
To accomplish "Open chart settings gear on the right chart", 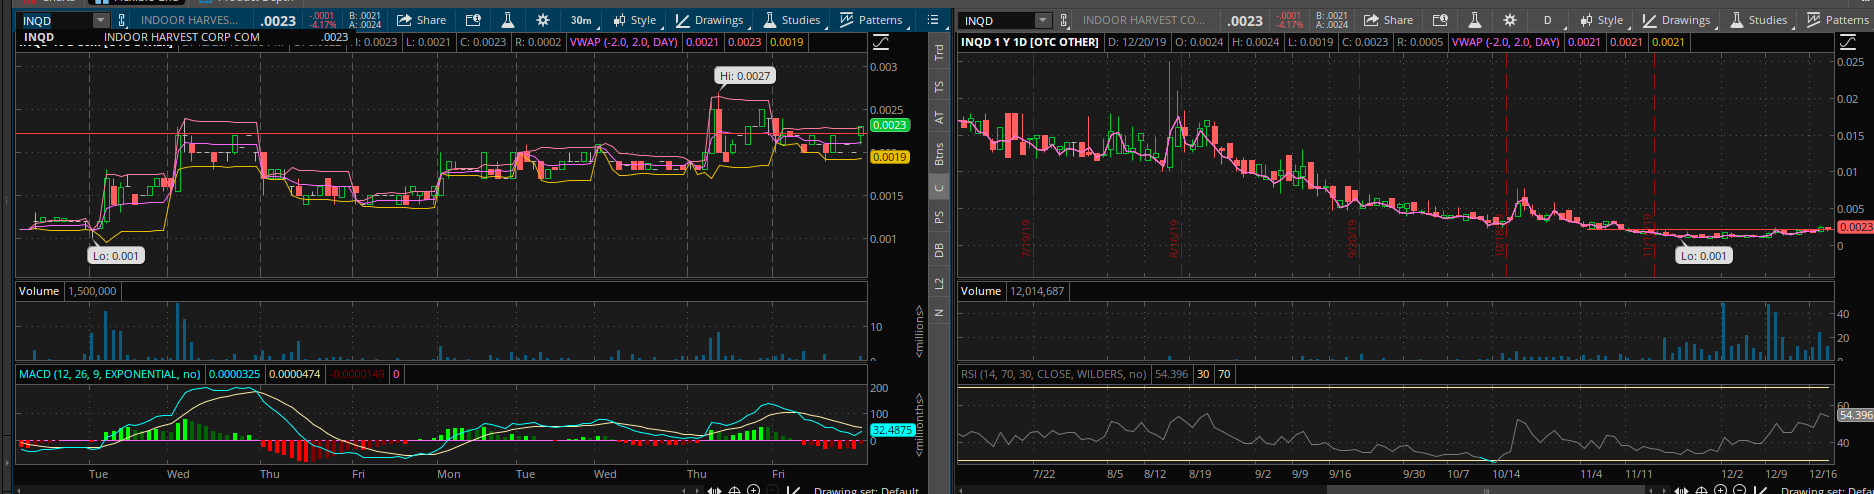I will tap(1509, 20).
